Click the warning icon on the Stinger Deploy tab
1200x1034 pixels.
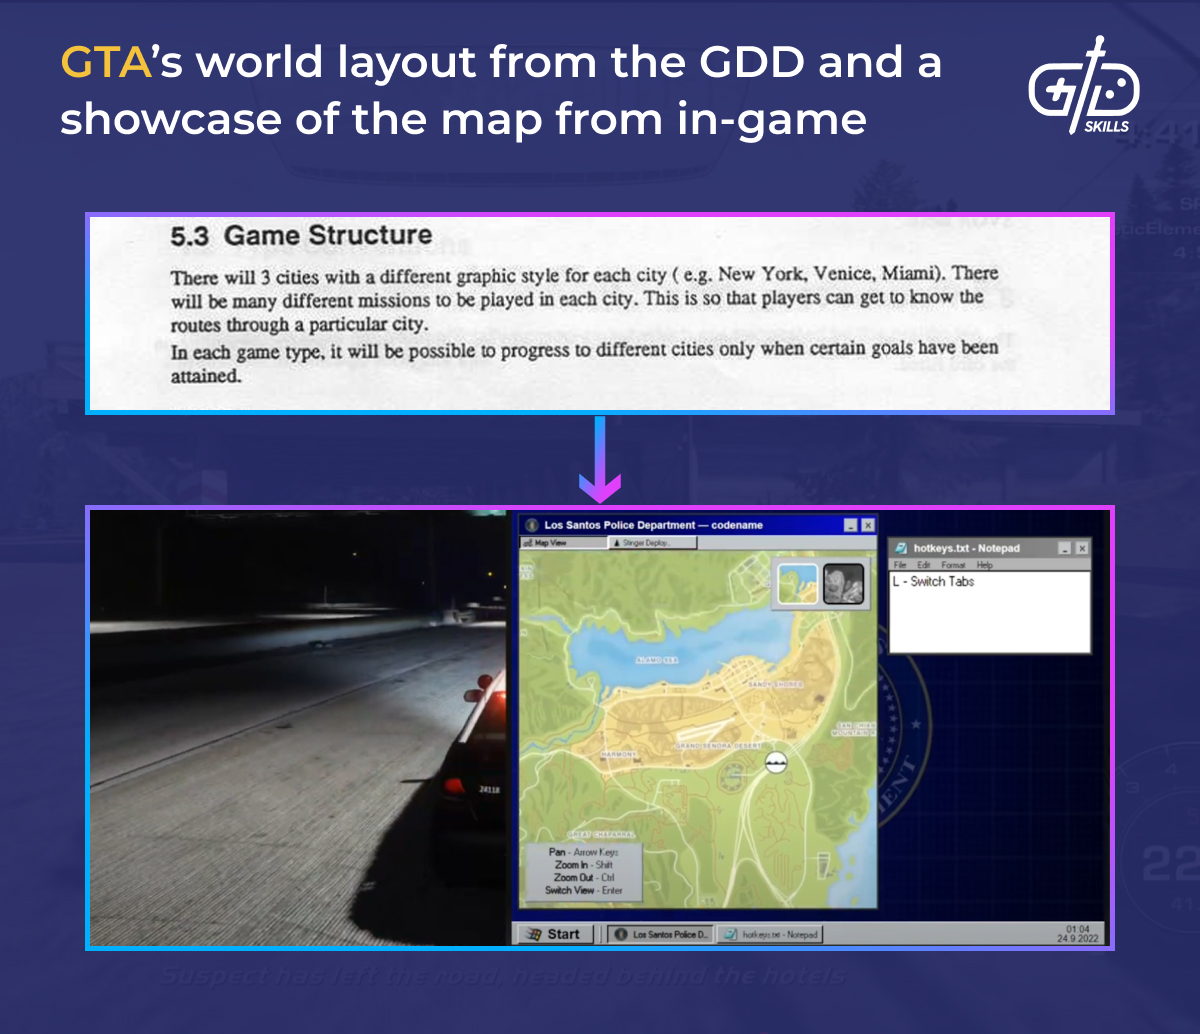[617, 542]
